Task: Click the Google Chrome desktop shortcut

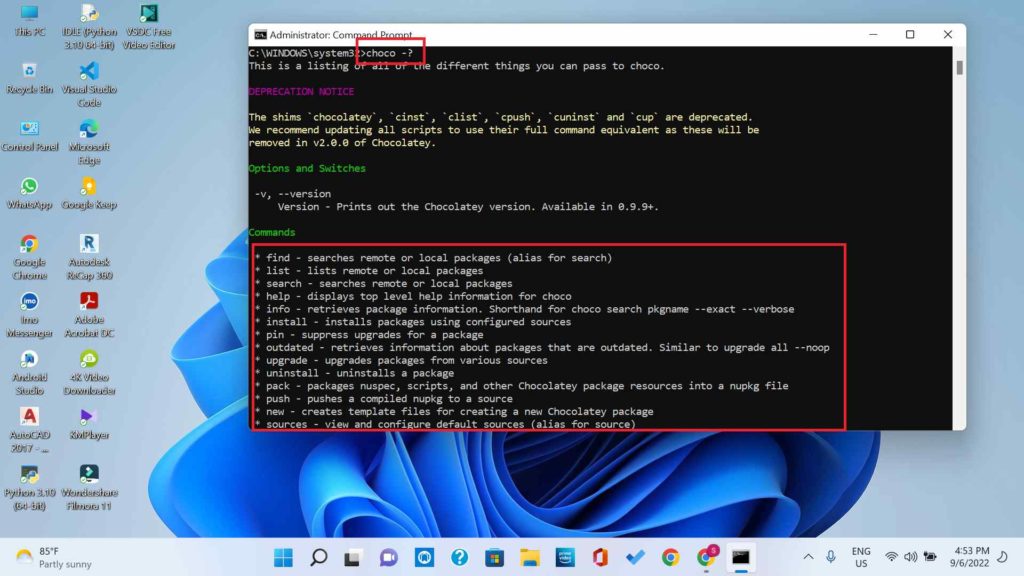Action: pos(29,257)
